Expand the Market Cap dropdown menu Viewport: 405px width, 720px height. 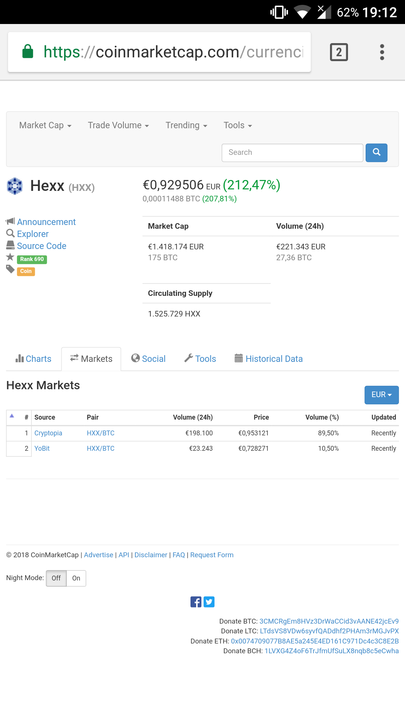click(45, 125)
